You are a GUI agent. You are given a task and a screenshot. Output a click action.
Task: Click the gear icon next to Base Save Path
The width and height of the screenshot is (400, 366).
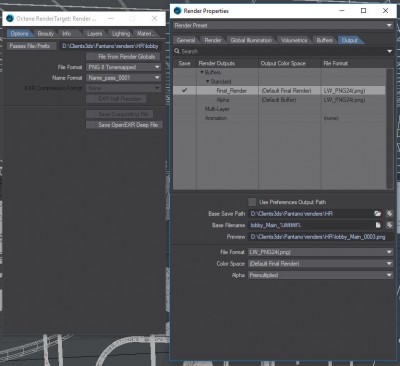click(389, 214)
